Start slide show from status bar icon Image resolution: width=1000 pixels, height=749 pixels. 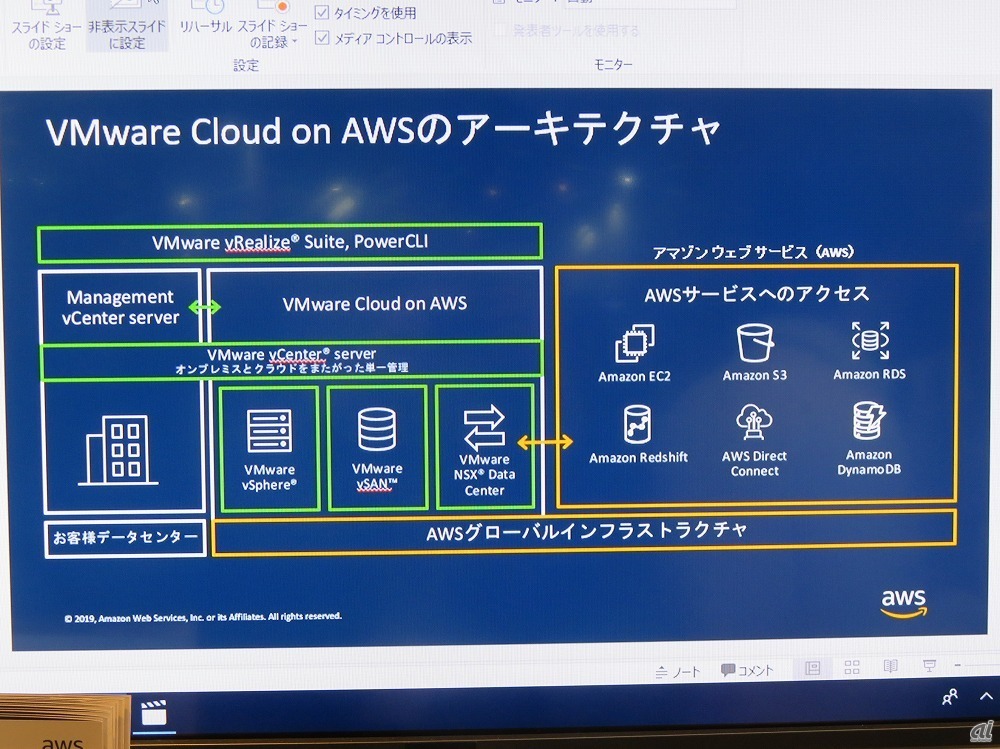tap(929, 666)
